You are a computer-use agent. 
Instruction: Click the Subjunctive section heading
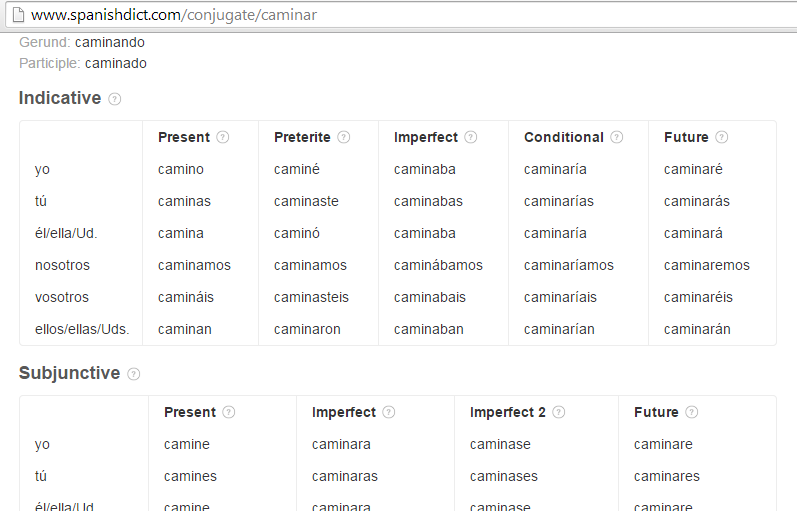click(69, 373)
